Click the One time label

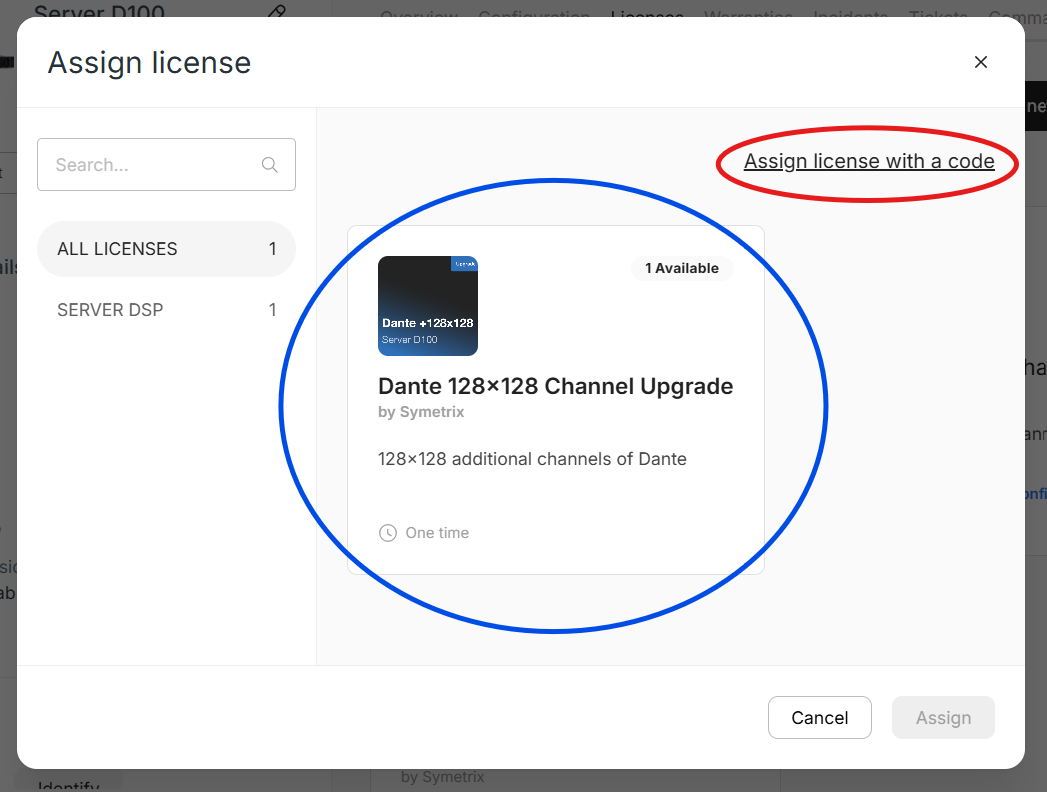[437, 533]
